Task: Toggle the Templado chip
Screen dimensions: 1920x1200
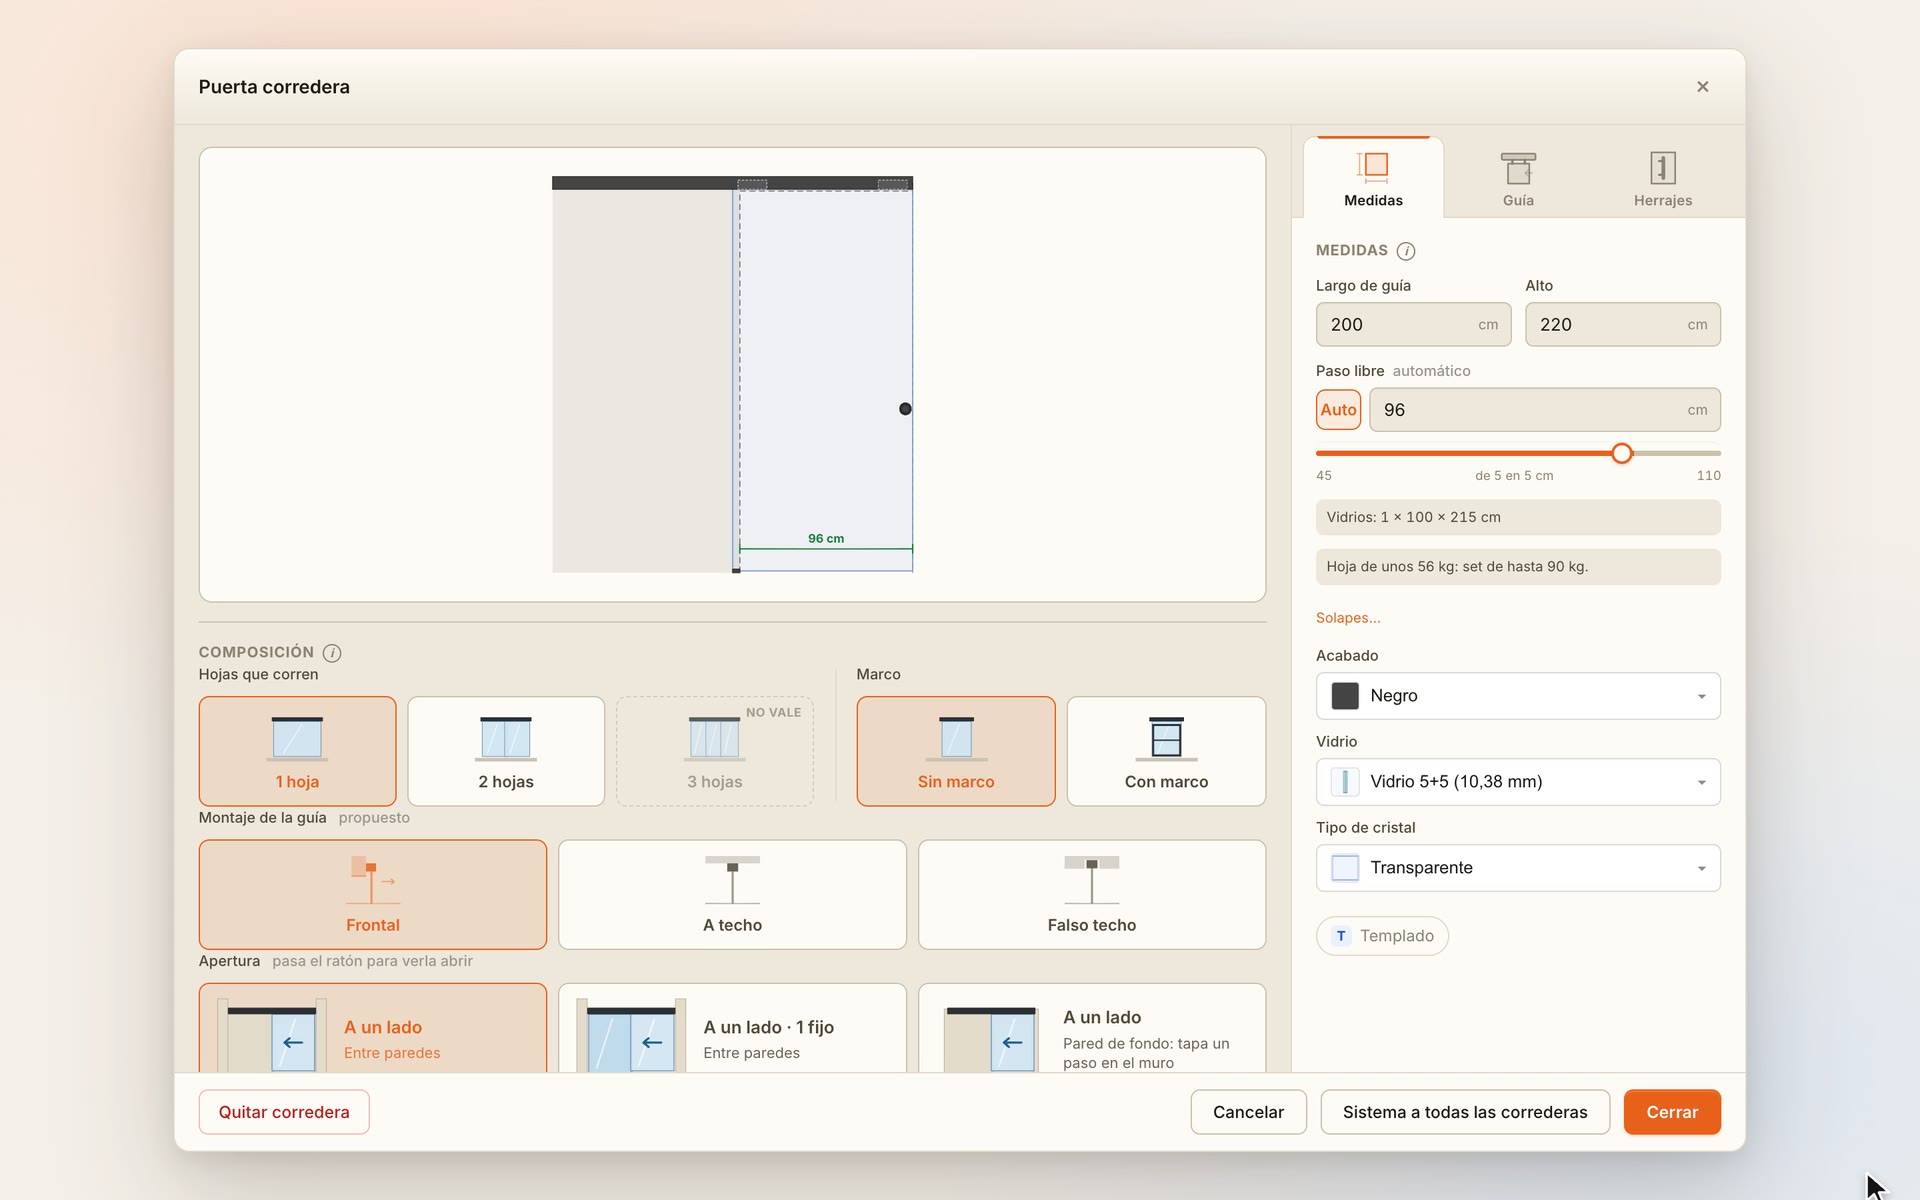Action: pyautogui.click(x=1382, y=936)
